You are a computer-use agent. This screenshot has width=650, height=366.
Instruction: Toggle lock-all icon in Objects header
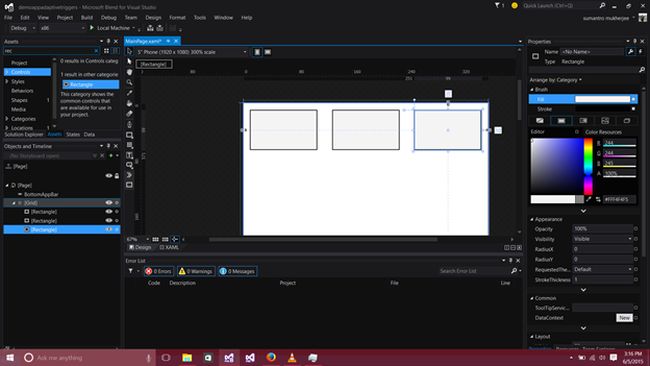[x=117, y=176]
